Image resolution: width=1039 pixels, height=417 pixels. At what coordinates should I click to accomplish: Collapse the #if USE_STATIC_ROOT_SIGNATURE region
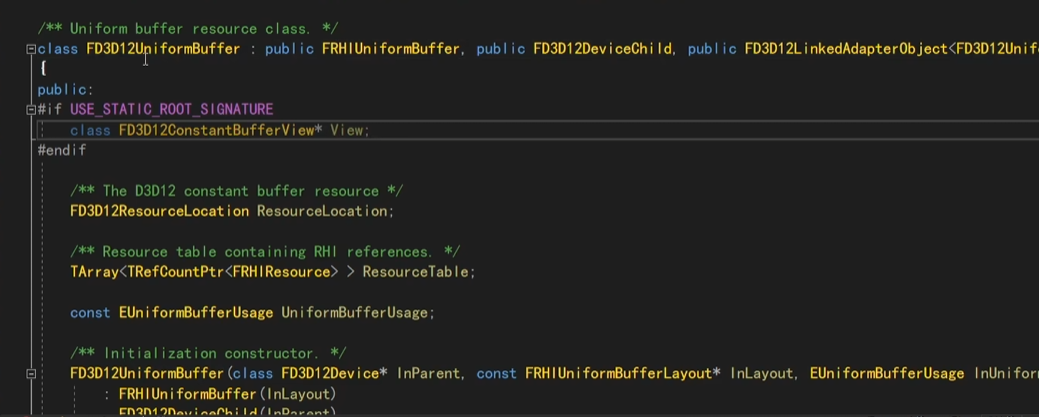click(x=30, y=110)
